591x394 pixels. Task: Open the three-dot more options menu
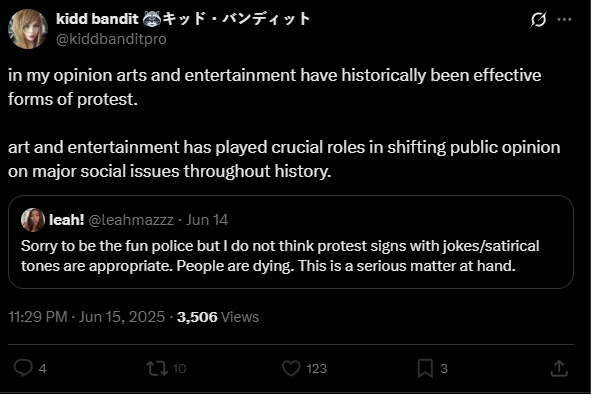click(x=564, y=19)
